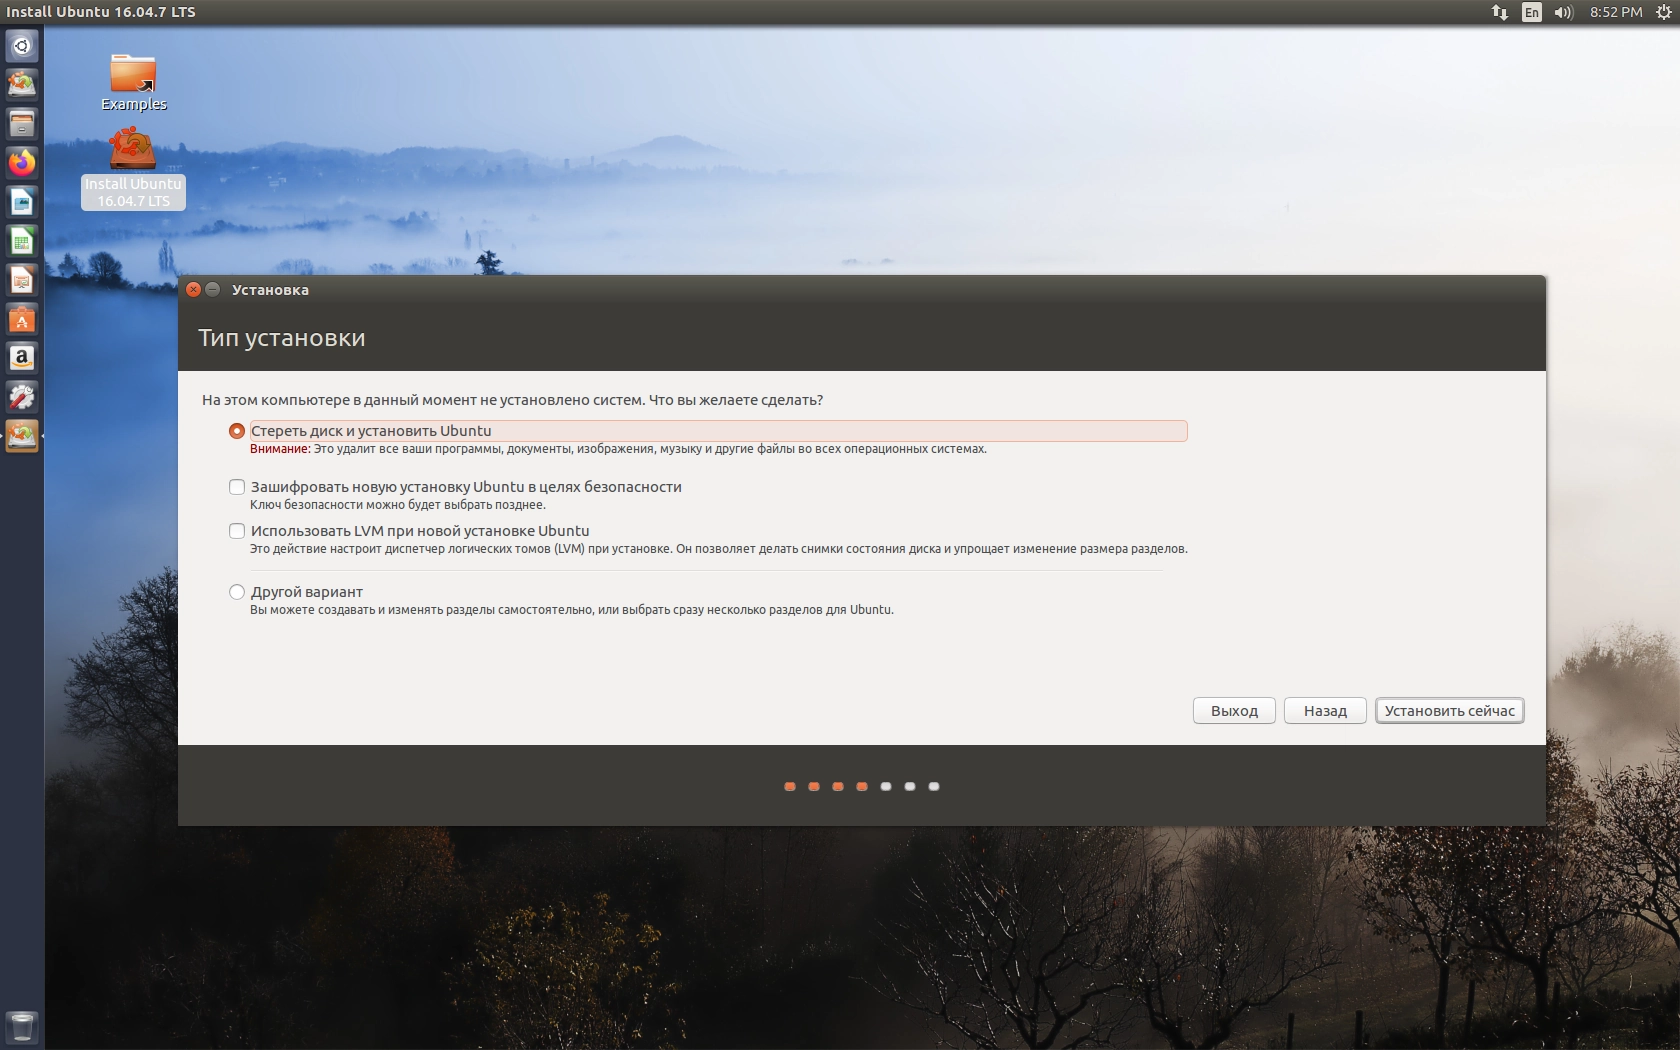Minimize the Установка installer window
Screen dimensions: 1680x1050
point(212,290)
